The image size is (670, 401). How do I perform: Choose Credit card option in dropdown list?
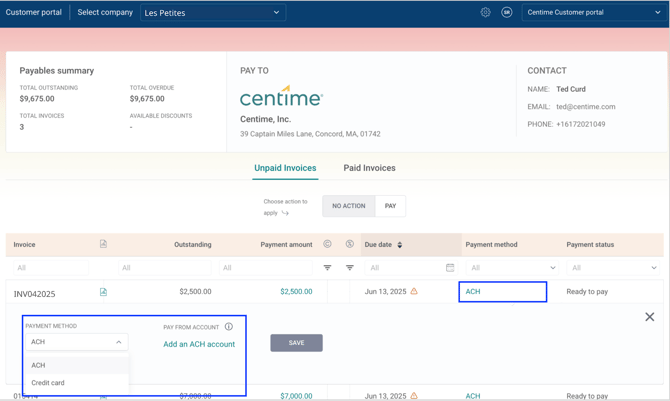77,383
